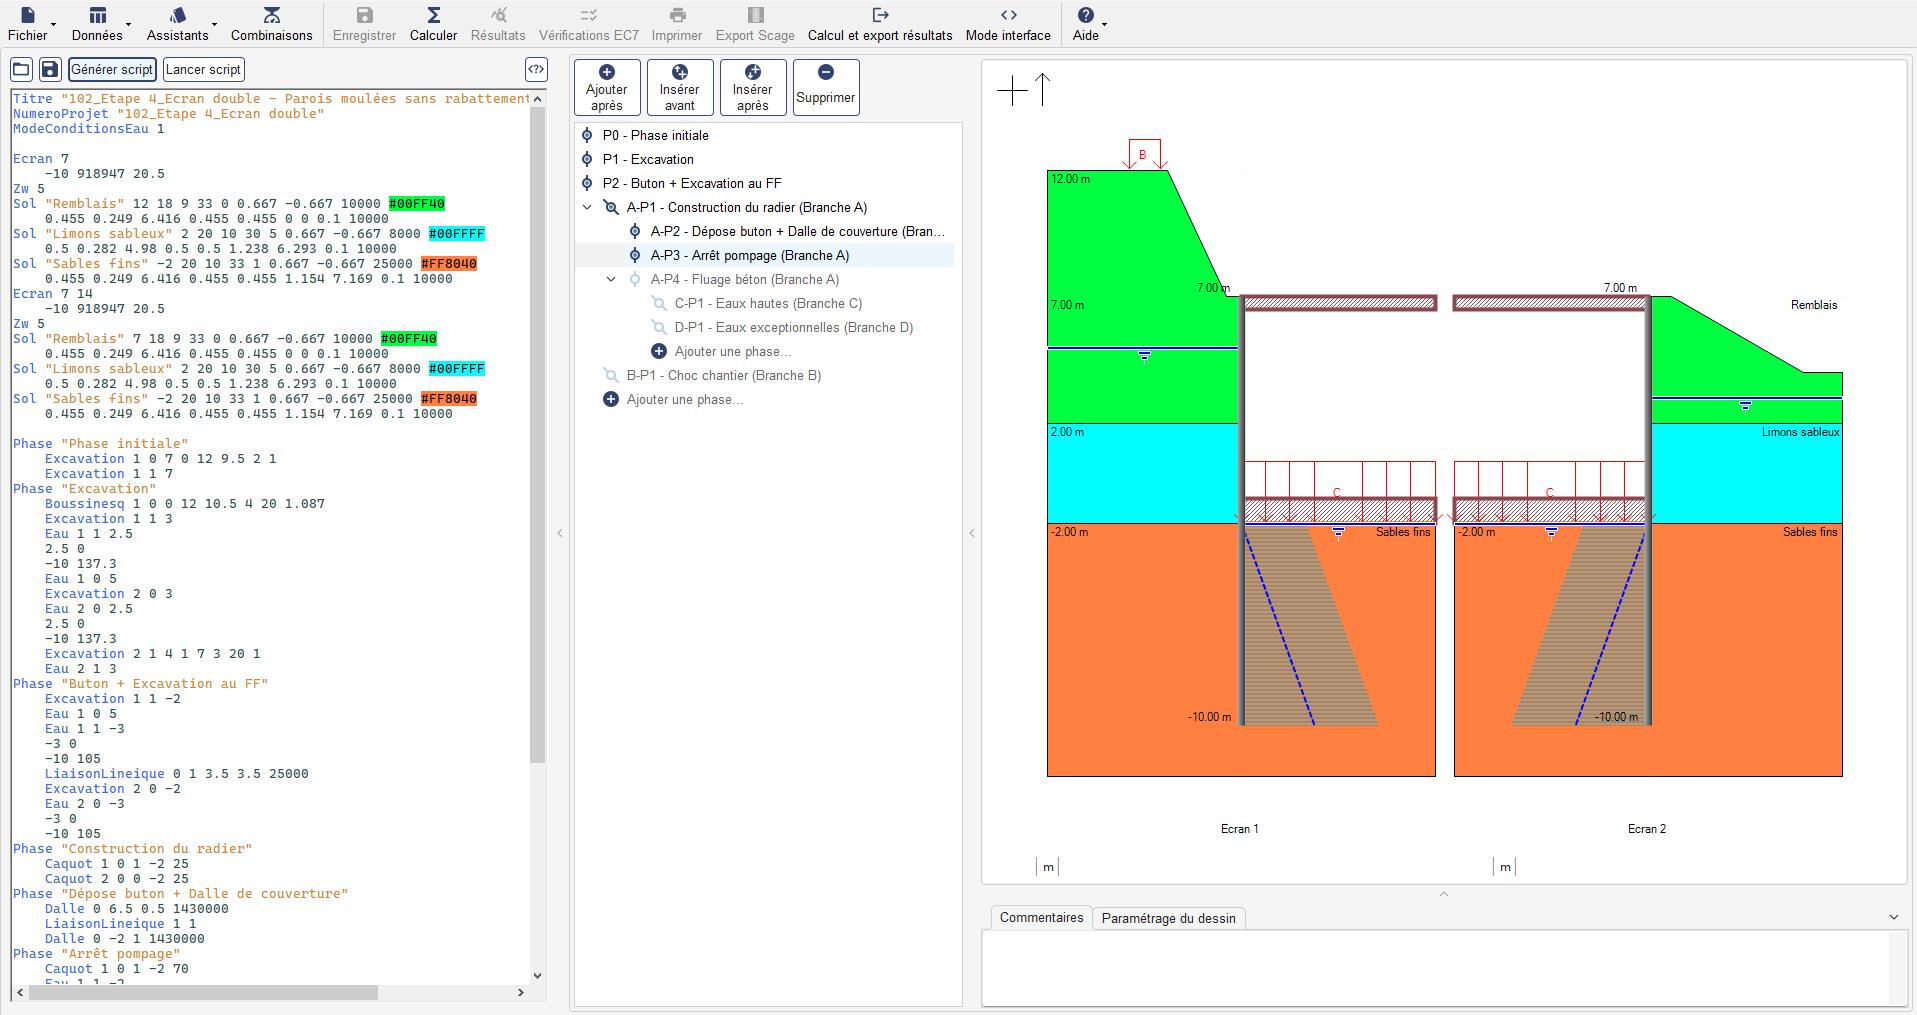
Task: Click the save script disk icon
Action: [x=50, y=69]
